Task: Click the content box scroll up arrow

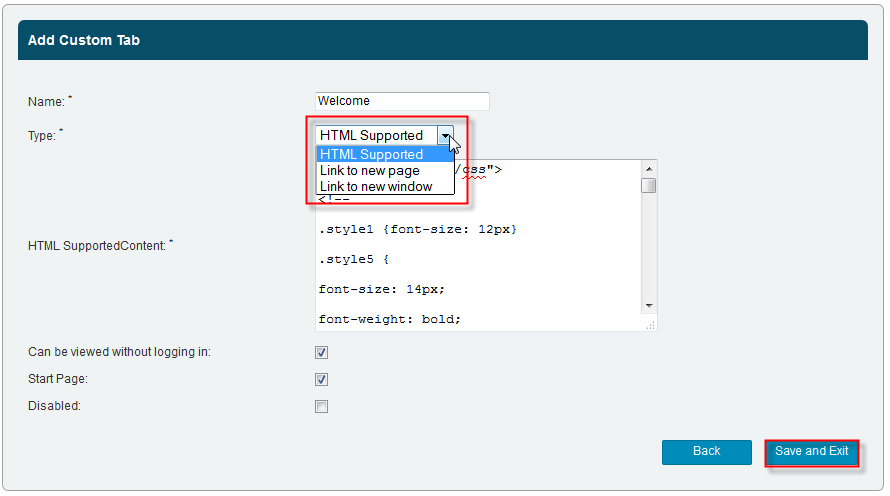Action: click(649, 168)
